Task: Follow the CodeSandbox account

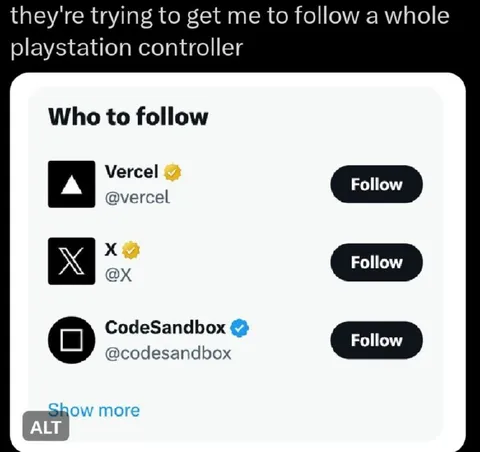Action: [x=376, y=340]
